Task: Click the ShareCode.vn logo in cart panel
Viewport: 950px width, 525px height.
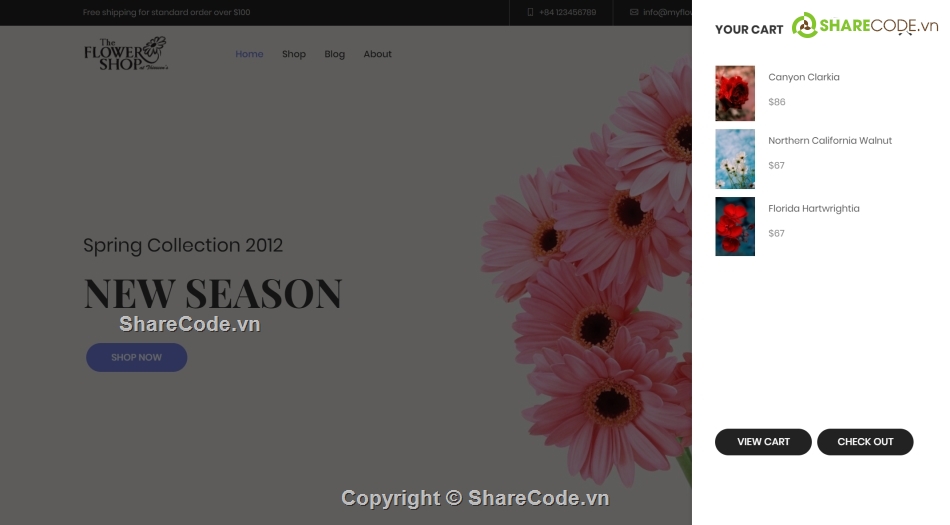Action: point(865,25)
